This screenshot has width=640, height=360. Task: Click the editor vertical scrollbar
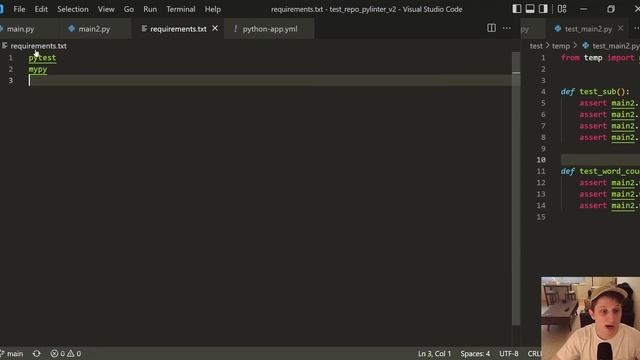pyautogui.click(x=516, y=188)
